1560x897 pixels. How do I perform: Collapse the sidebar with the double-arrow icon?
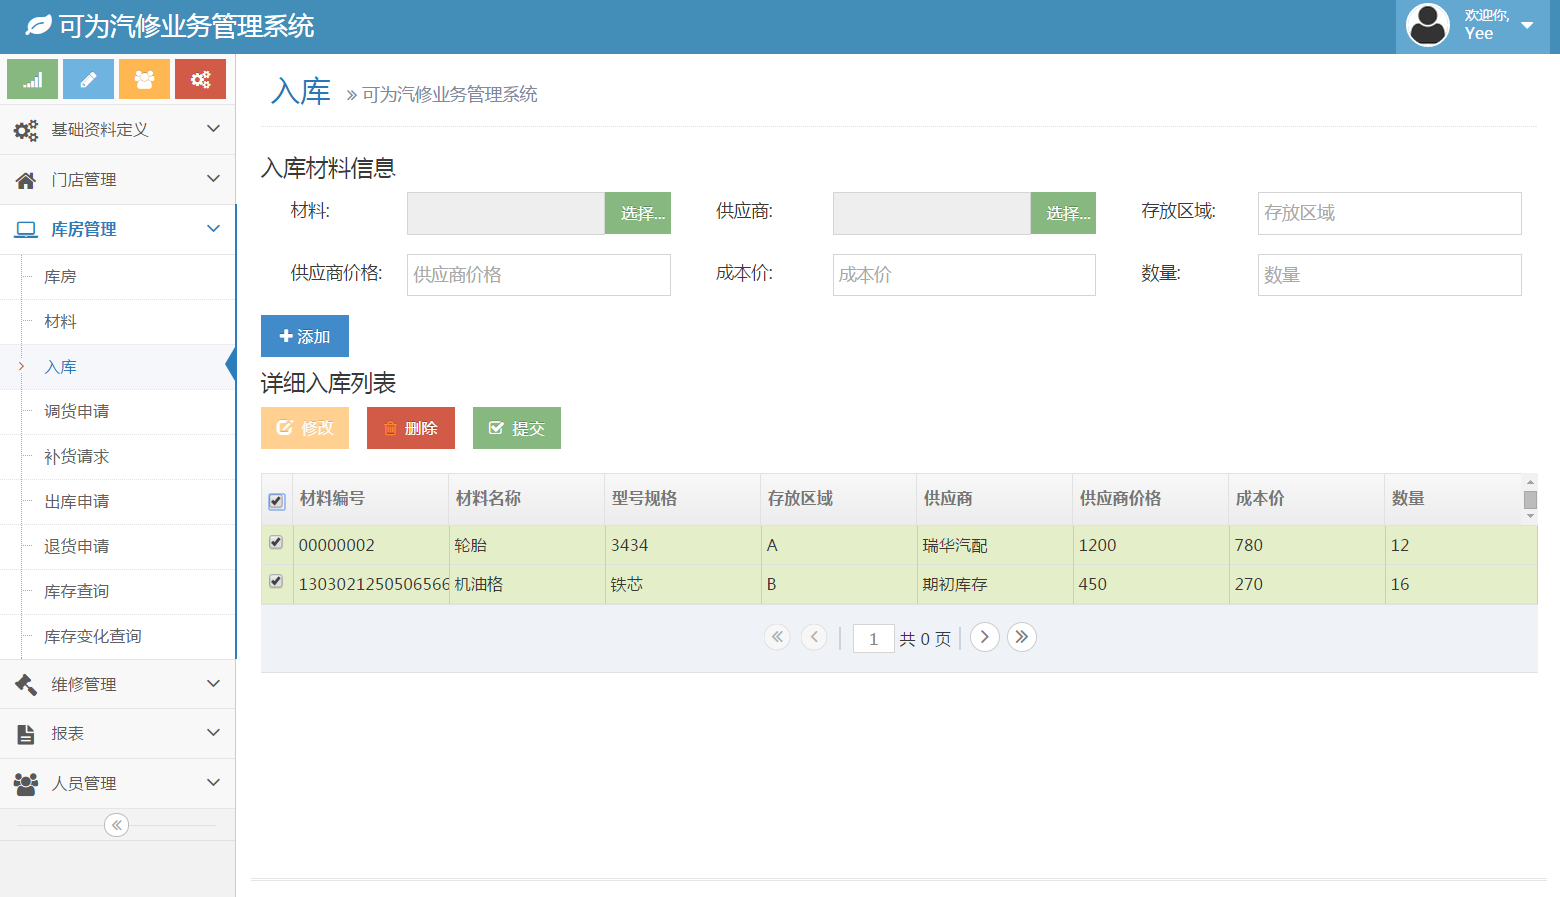117,825
